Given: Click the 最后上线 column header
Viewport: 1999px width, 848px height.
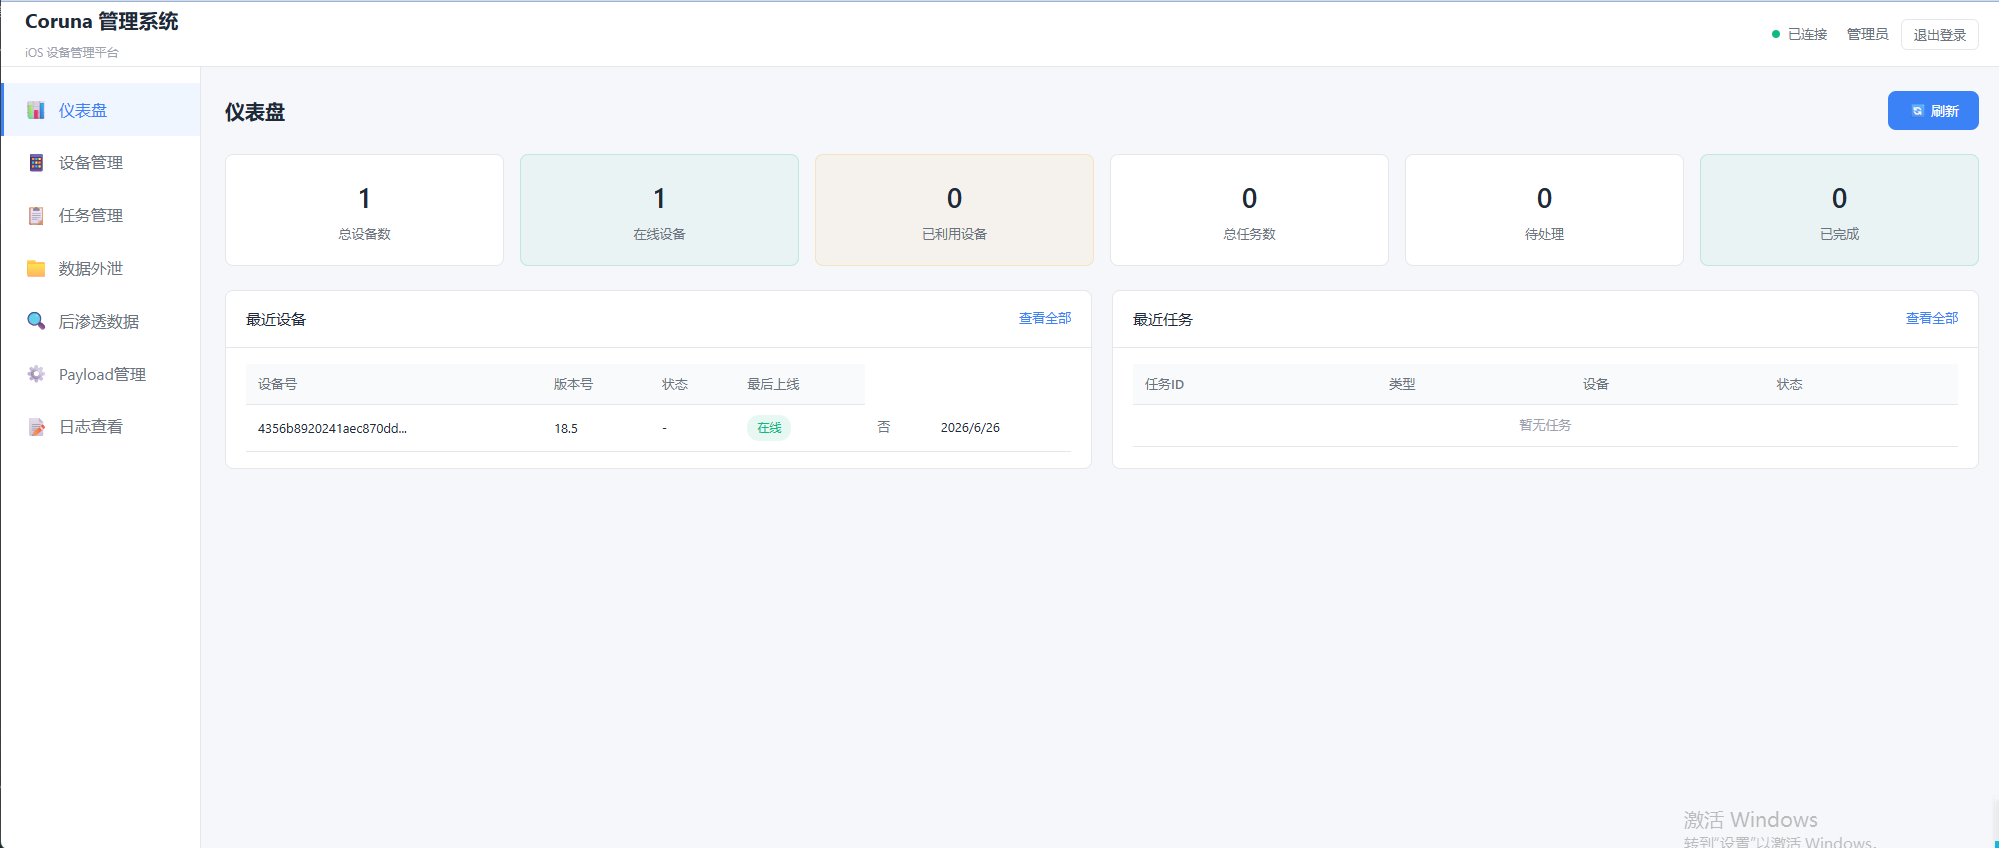Looking at the screenshot, I should 773,384.
